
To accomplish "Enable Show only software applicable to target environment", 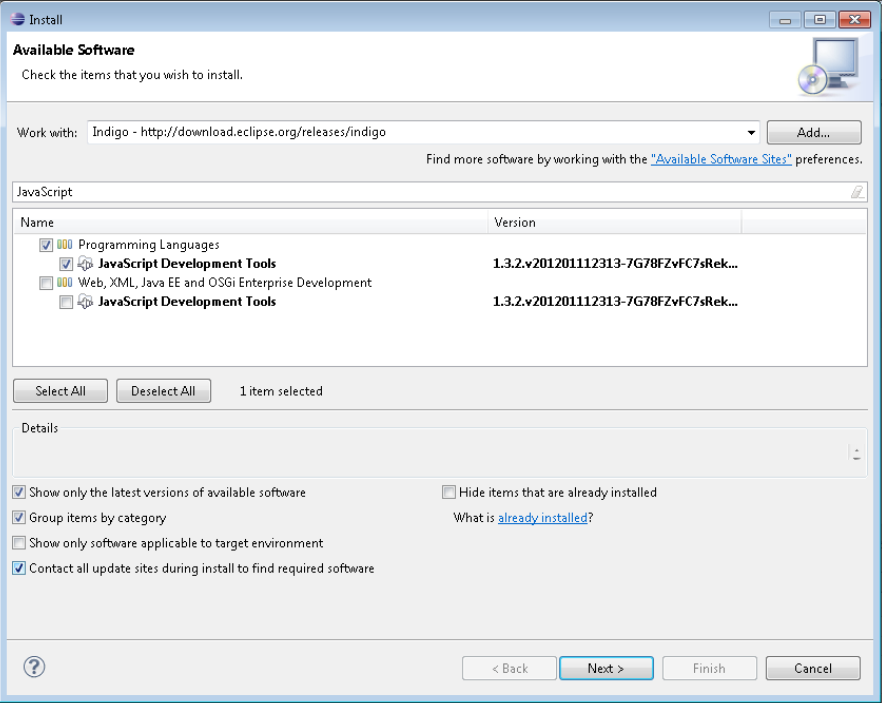I will point(19,543).
